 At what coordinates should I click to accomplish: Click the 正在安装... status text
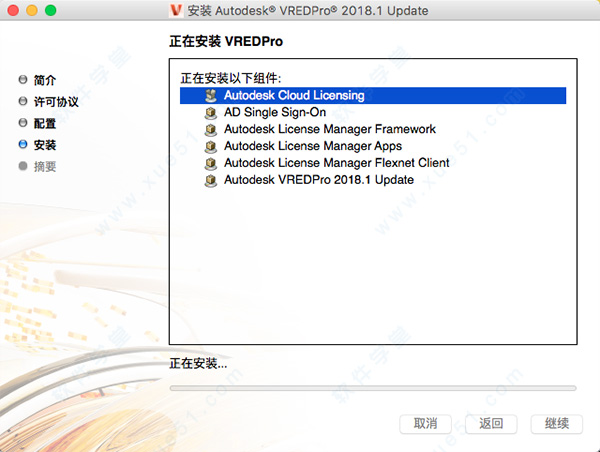198,363
